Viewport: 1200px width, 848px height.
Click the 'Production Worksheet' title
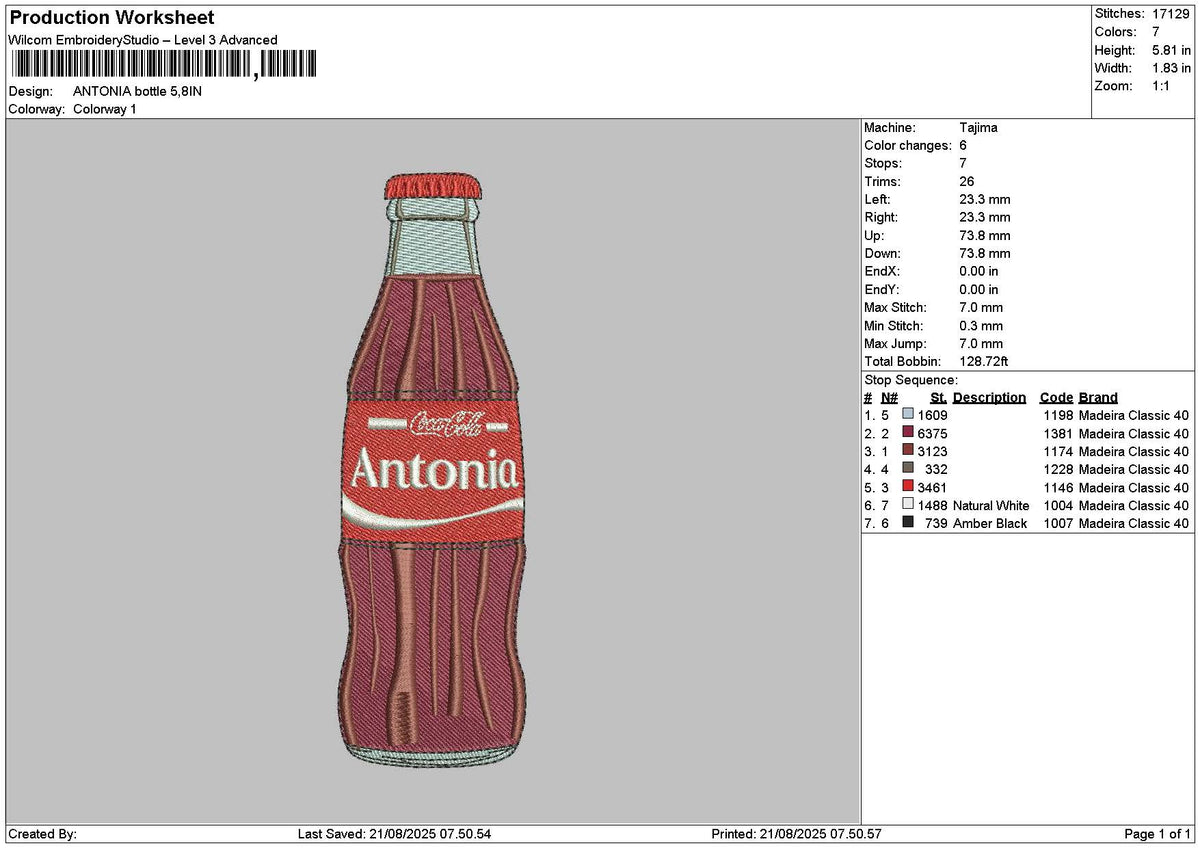pyautogui.click(x=111, y=18)
